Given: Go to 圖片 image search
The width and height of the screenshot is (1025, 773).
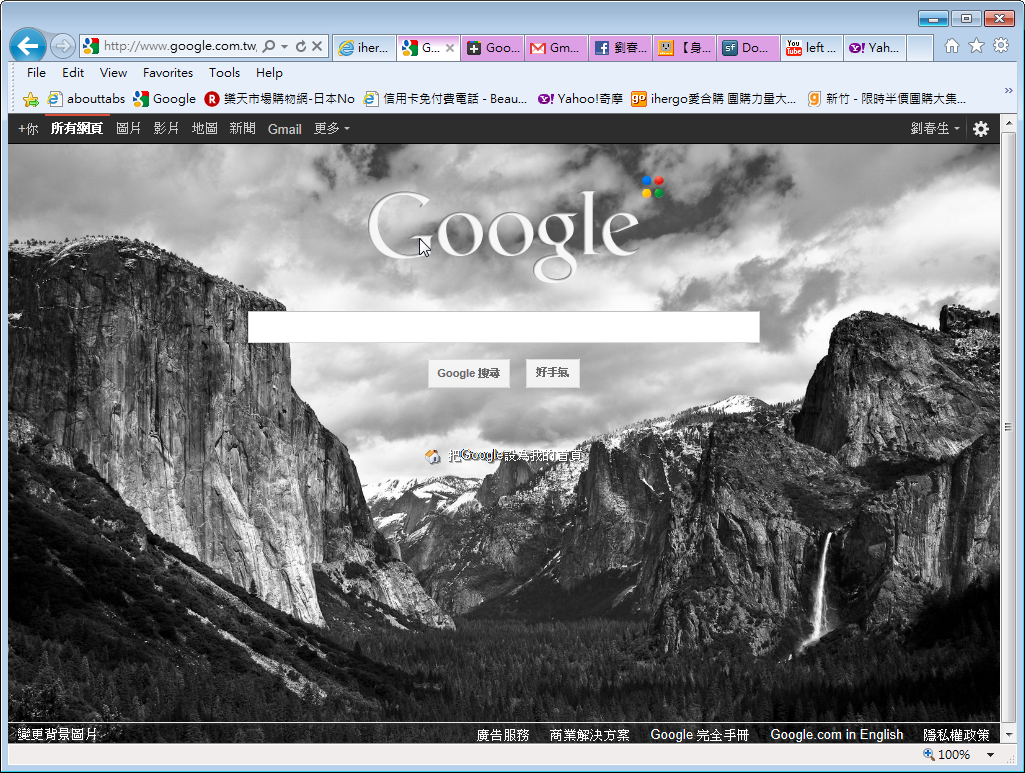Looking at the screenshot, I should tap(128, 129).
